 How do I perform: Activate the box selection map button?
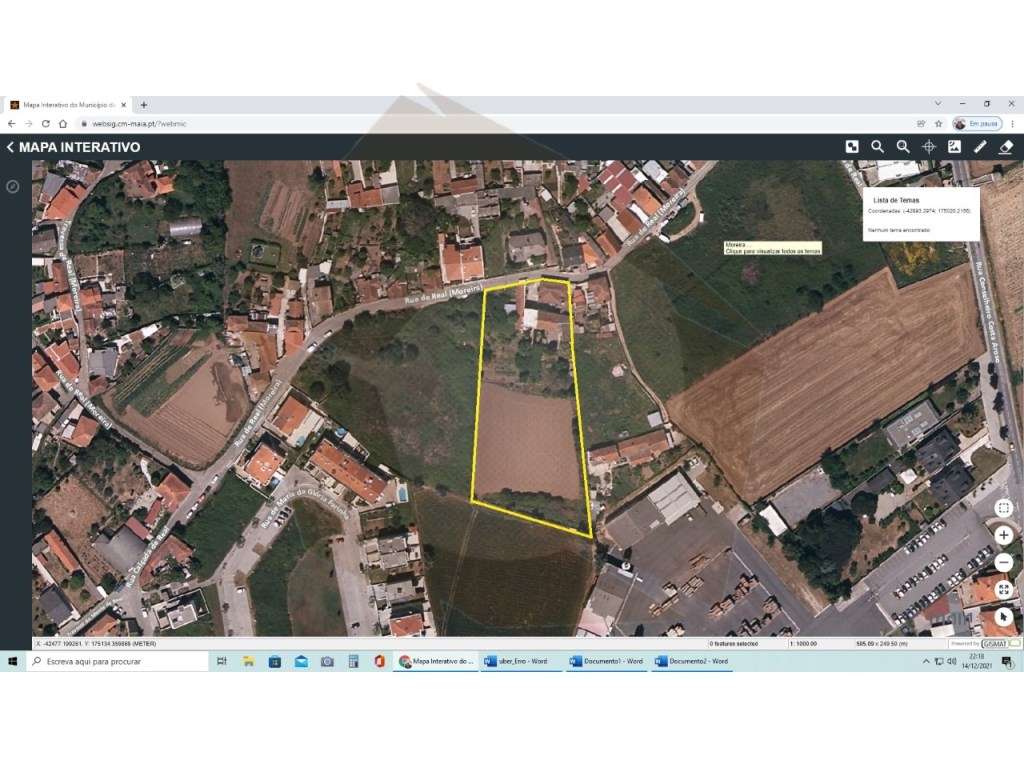[x=1004, y=507]
